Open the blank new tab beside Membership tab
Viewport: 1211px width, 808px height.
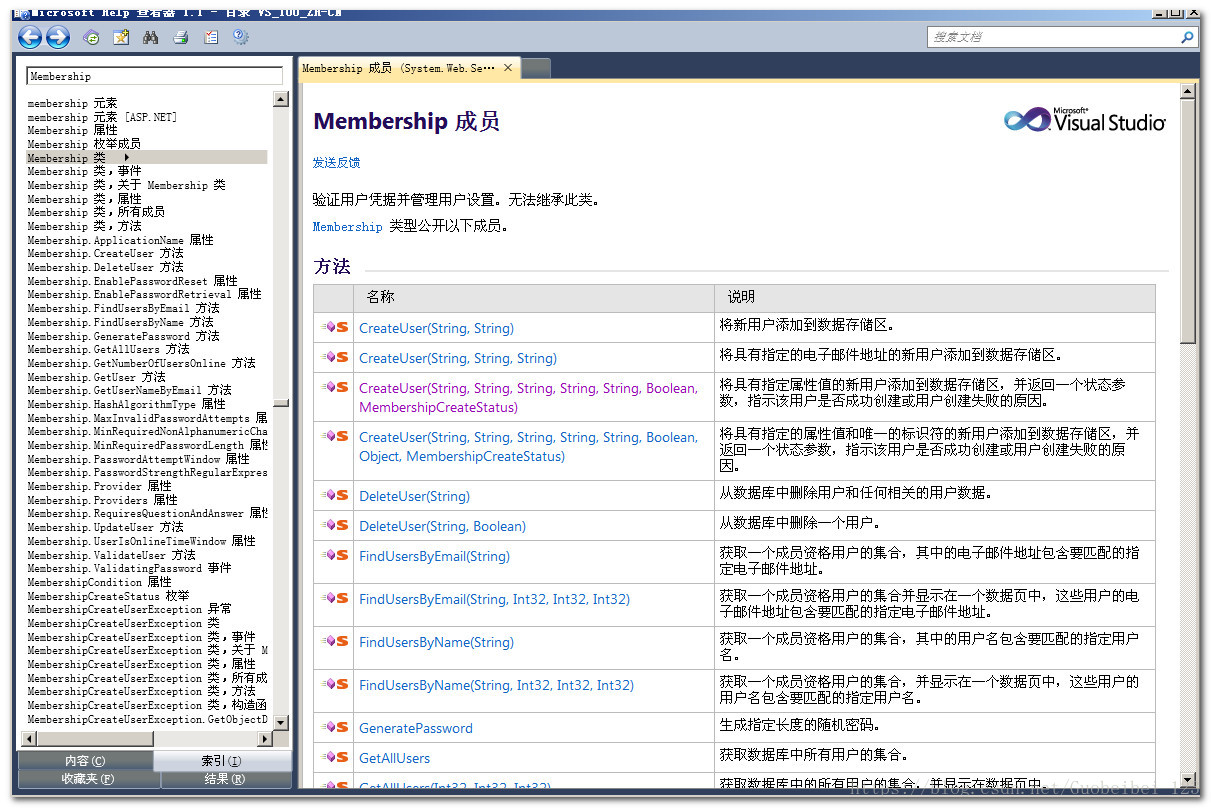535,68
